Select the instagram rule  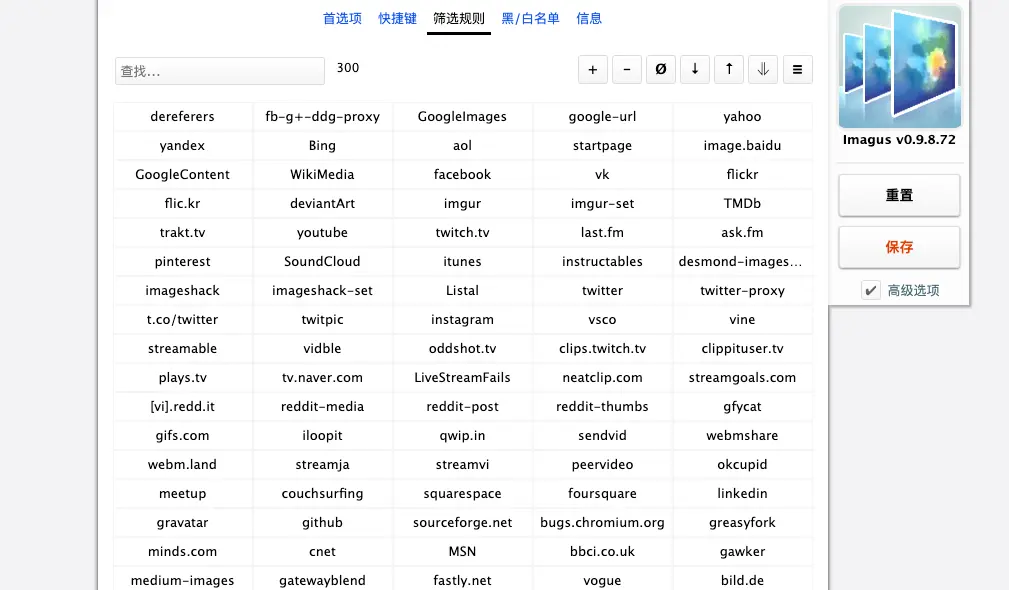pos(463,319)
